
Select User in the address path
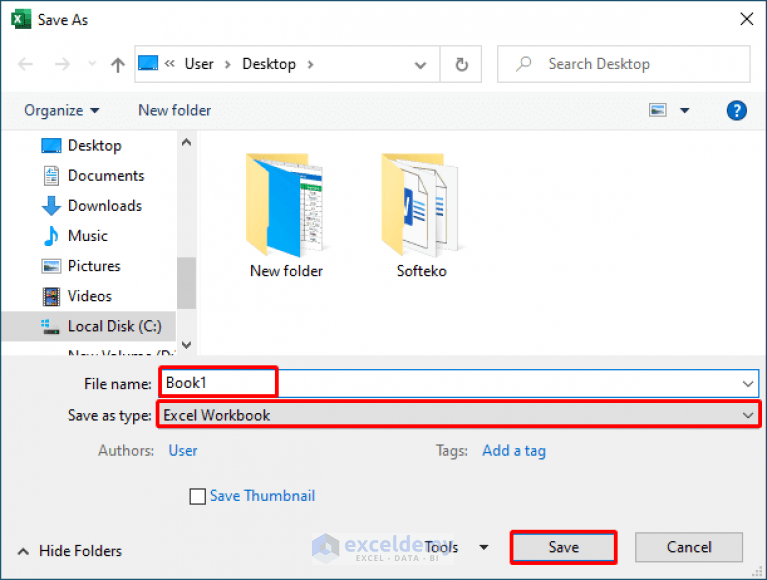[x=199, y=64]
